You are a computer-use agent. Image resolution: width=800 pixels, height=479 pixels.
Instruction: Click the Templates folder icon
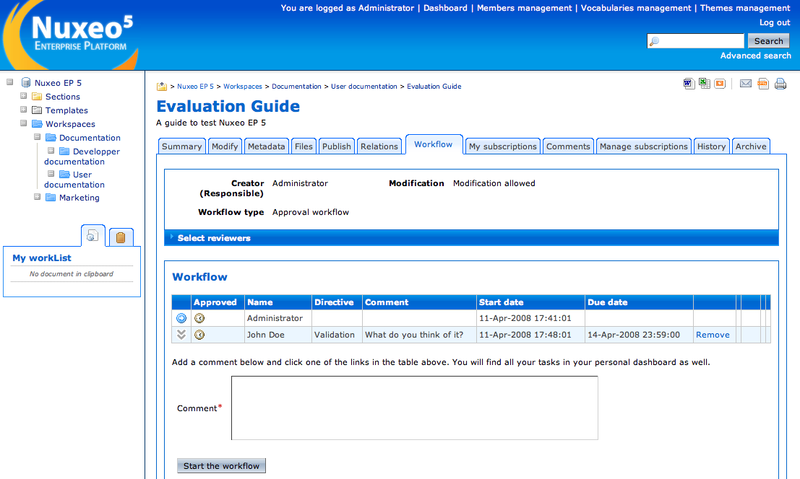tap(37, 110)
